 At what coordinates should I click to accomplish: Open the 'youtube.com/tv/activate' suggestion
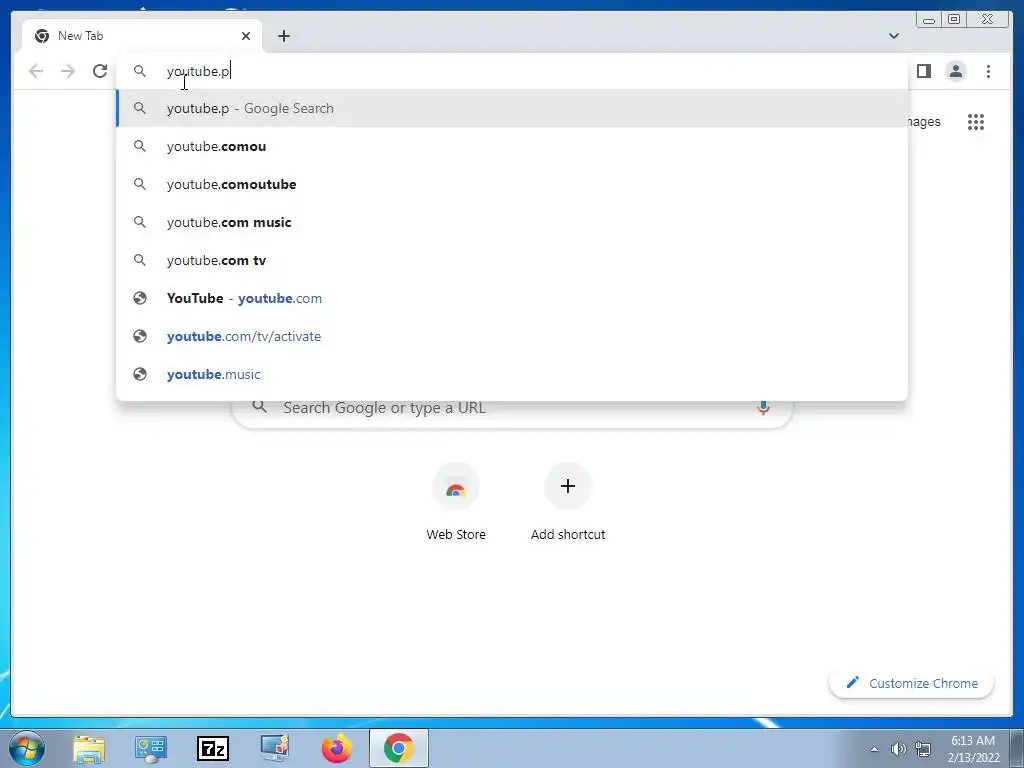(x=512, y=336)
